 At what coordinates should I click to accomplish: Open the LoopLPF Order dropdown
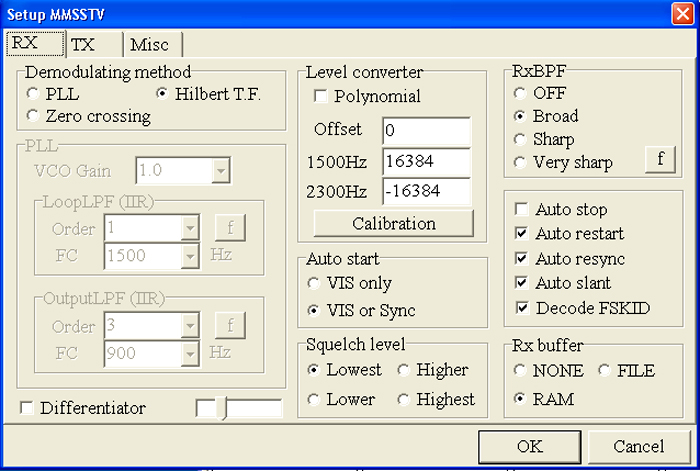(x=190, y=228)
